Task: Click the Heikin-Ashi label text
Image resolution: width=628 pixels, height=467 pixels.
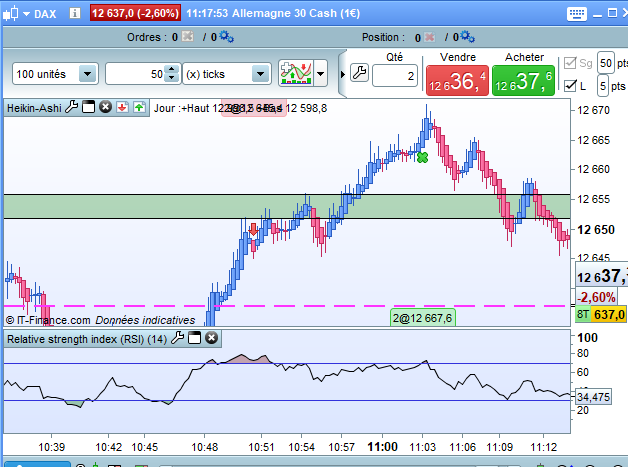Action: click(x=34, y=108)
